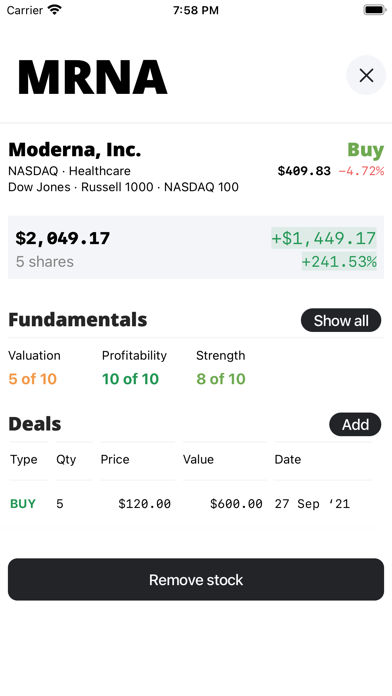Tap the Wi-Fi icon in status bar
The image size is (392, 696).
(55, 10)
